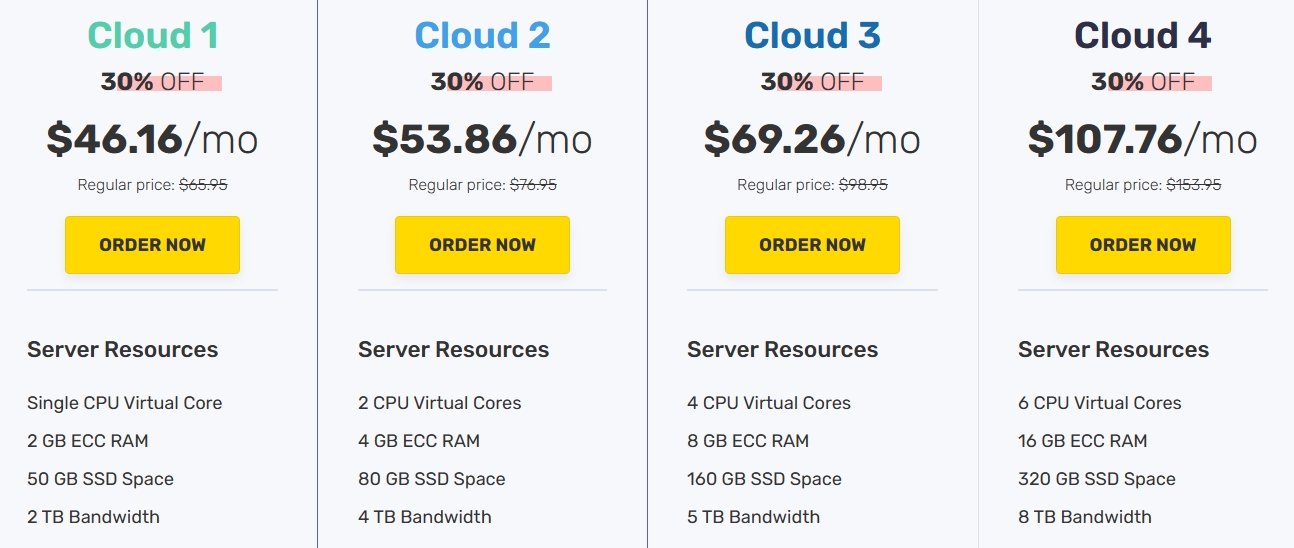
Task: Select the $53.86/mo price text
Action: coord(482,139)
